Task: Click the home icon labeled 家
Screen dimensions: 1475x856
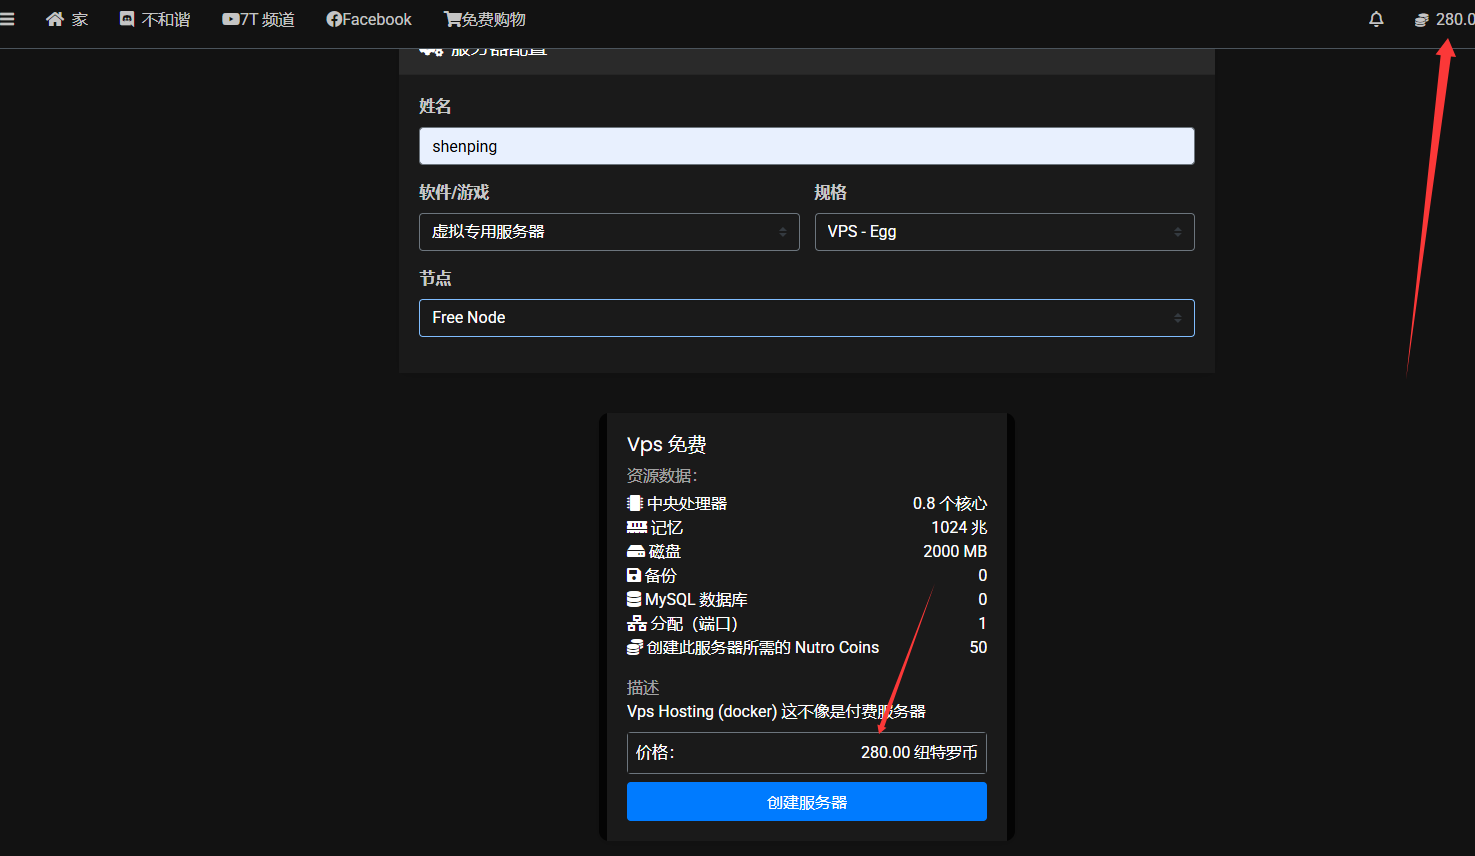Action: pyautogui.click(x=55, y=19)
